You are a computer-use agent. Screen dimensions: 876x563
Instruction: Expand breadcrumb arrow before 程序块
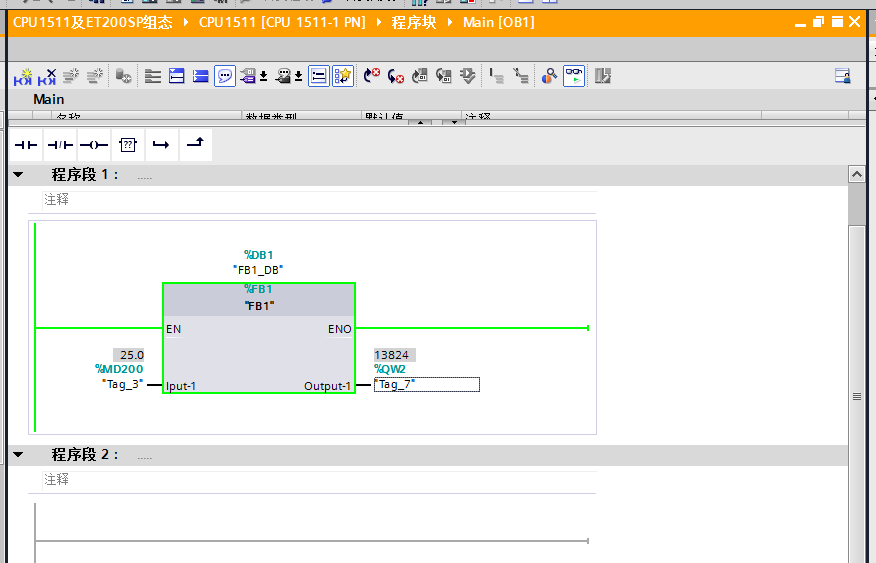coord(379,22)
